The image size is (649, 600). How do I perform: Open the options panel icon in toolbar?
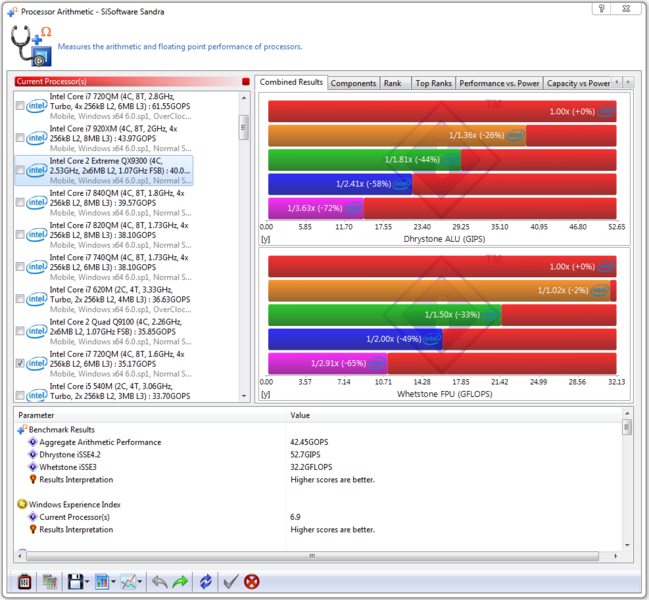point(24,582)
